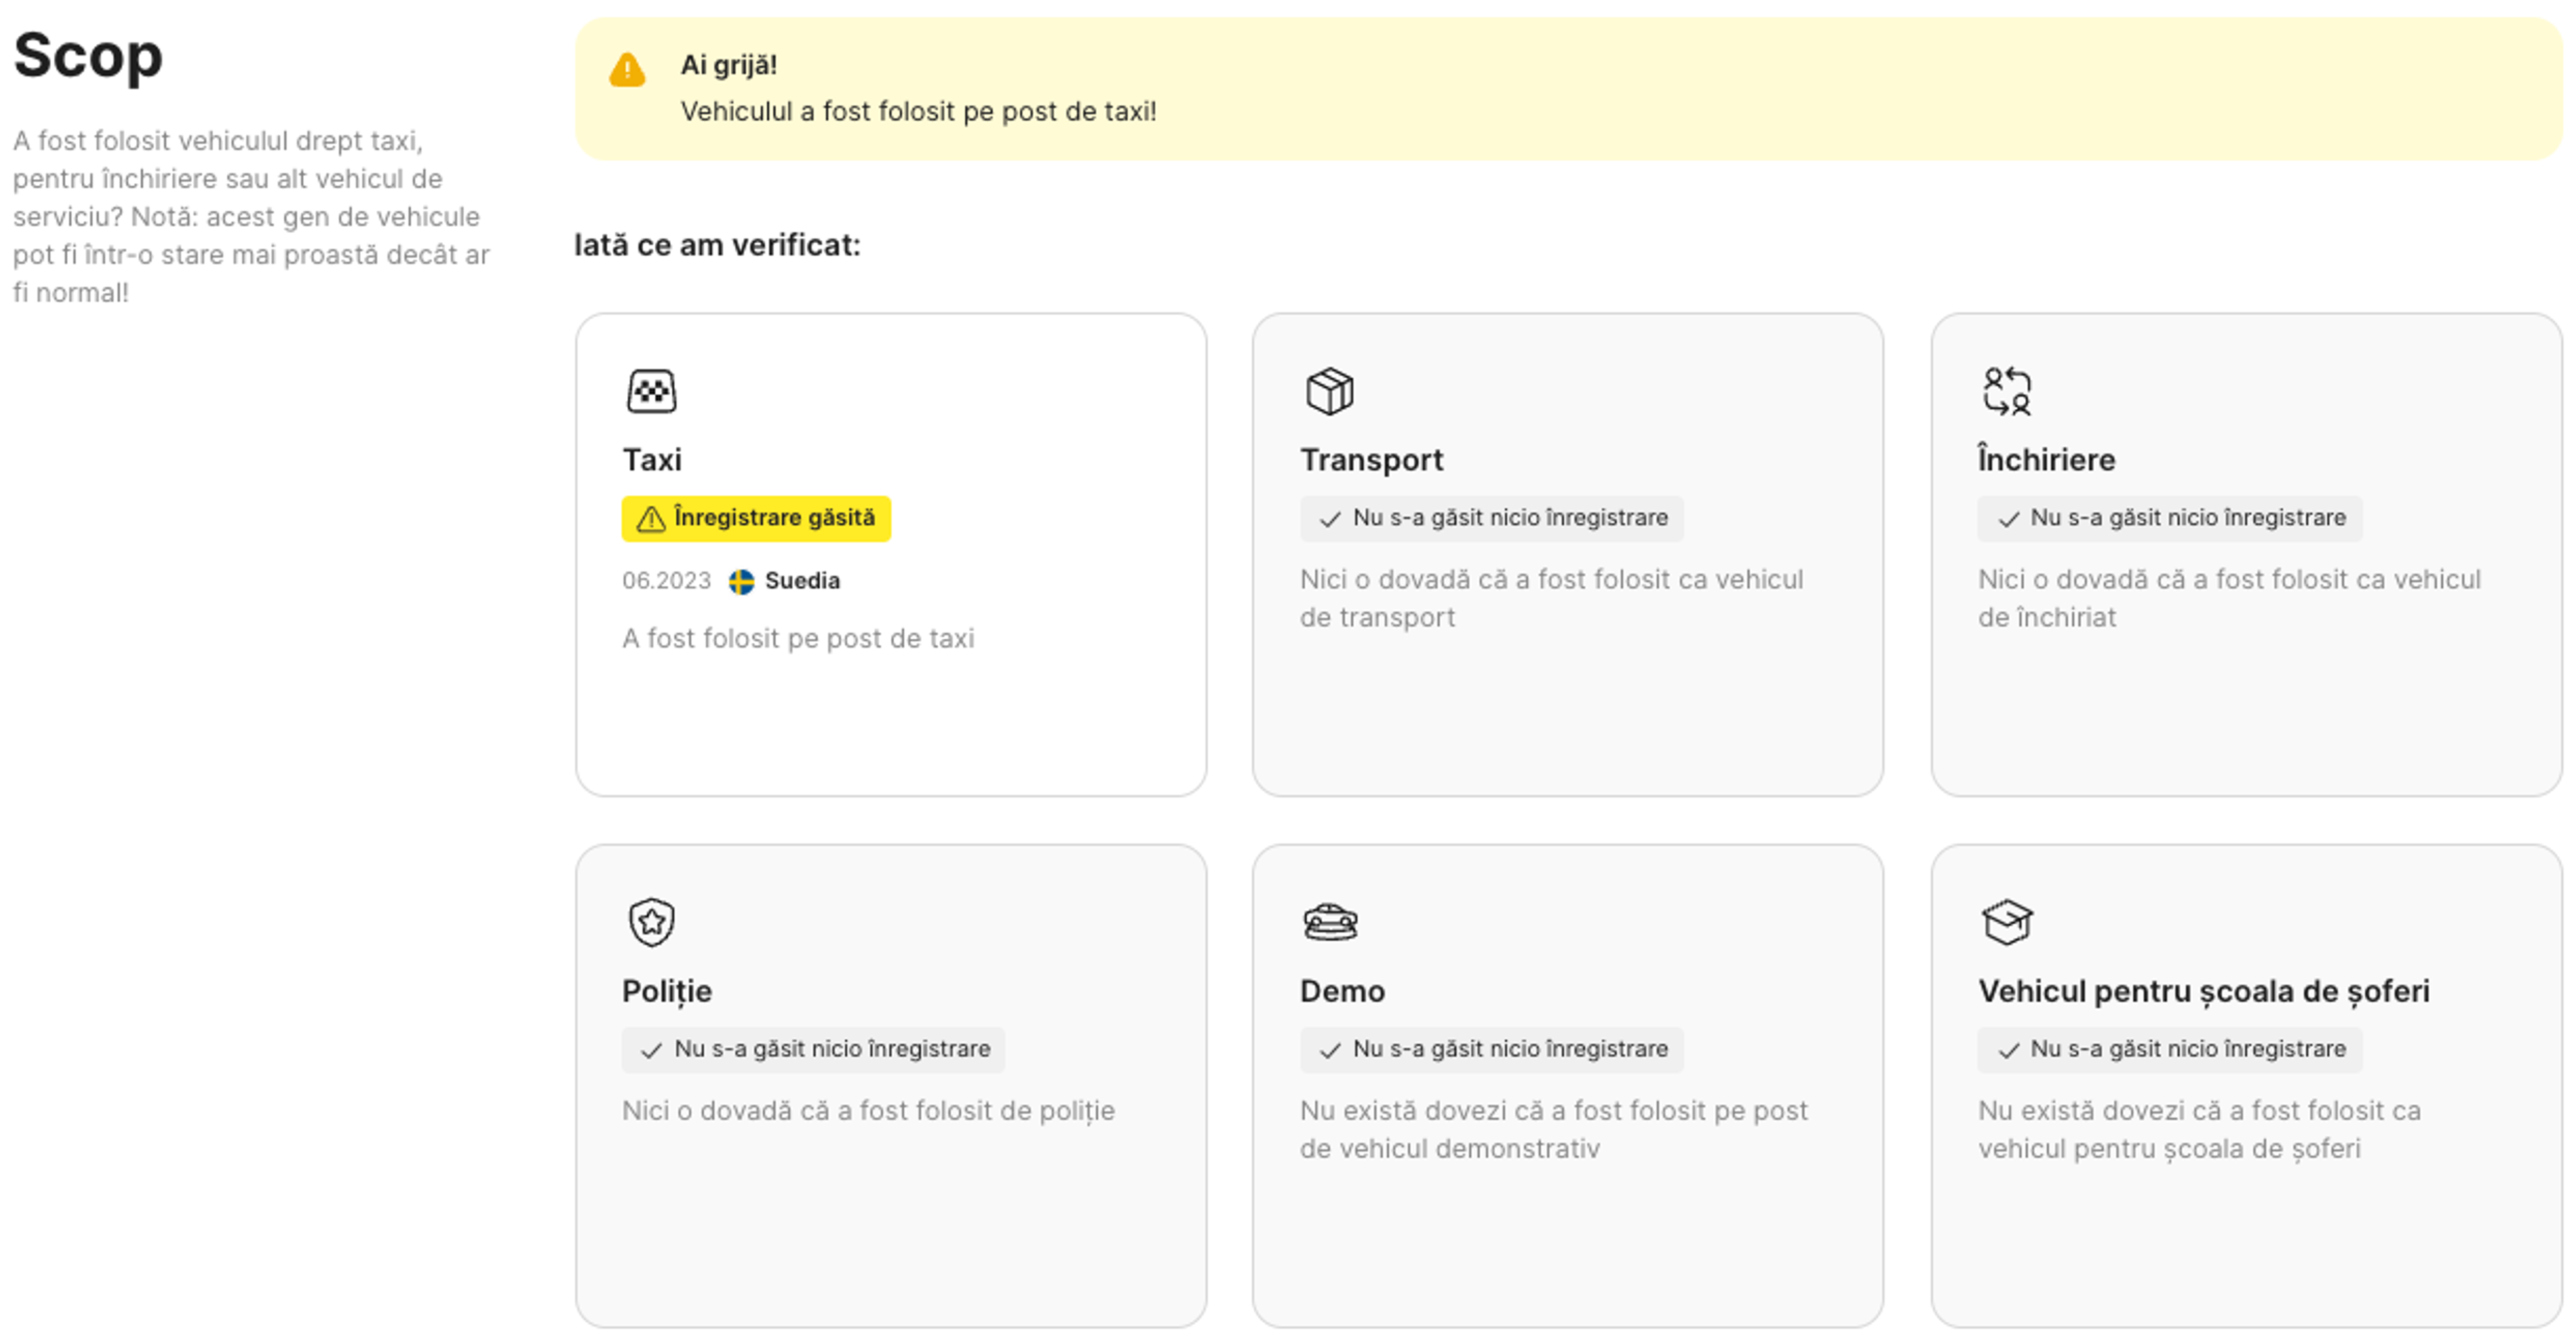Click the driving school graduation cap icon

click(2006, 922)
